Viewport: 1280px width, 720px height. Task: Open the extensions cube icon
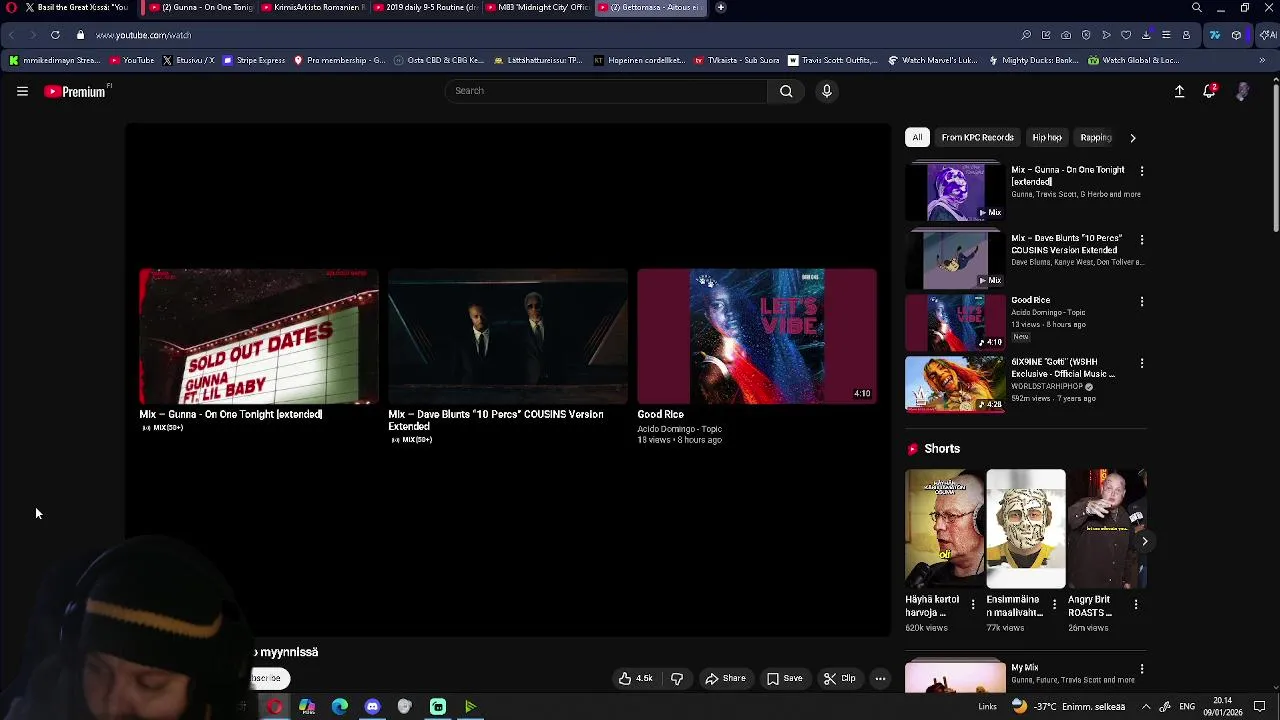(x=1237, y=35)
